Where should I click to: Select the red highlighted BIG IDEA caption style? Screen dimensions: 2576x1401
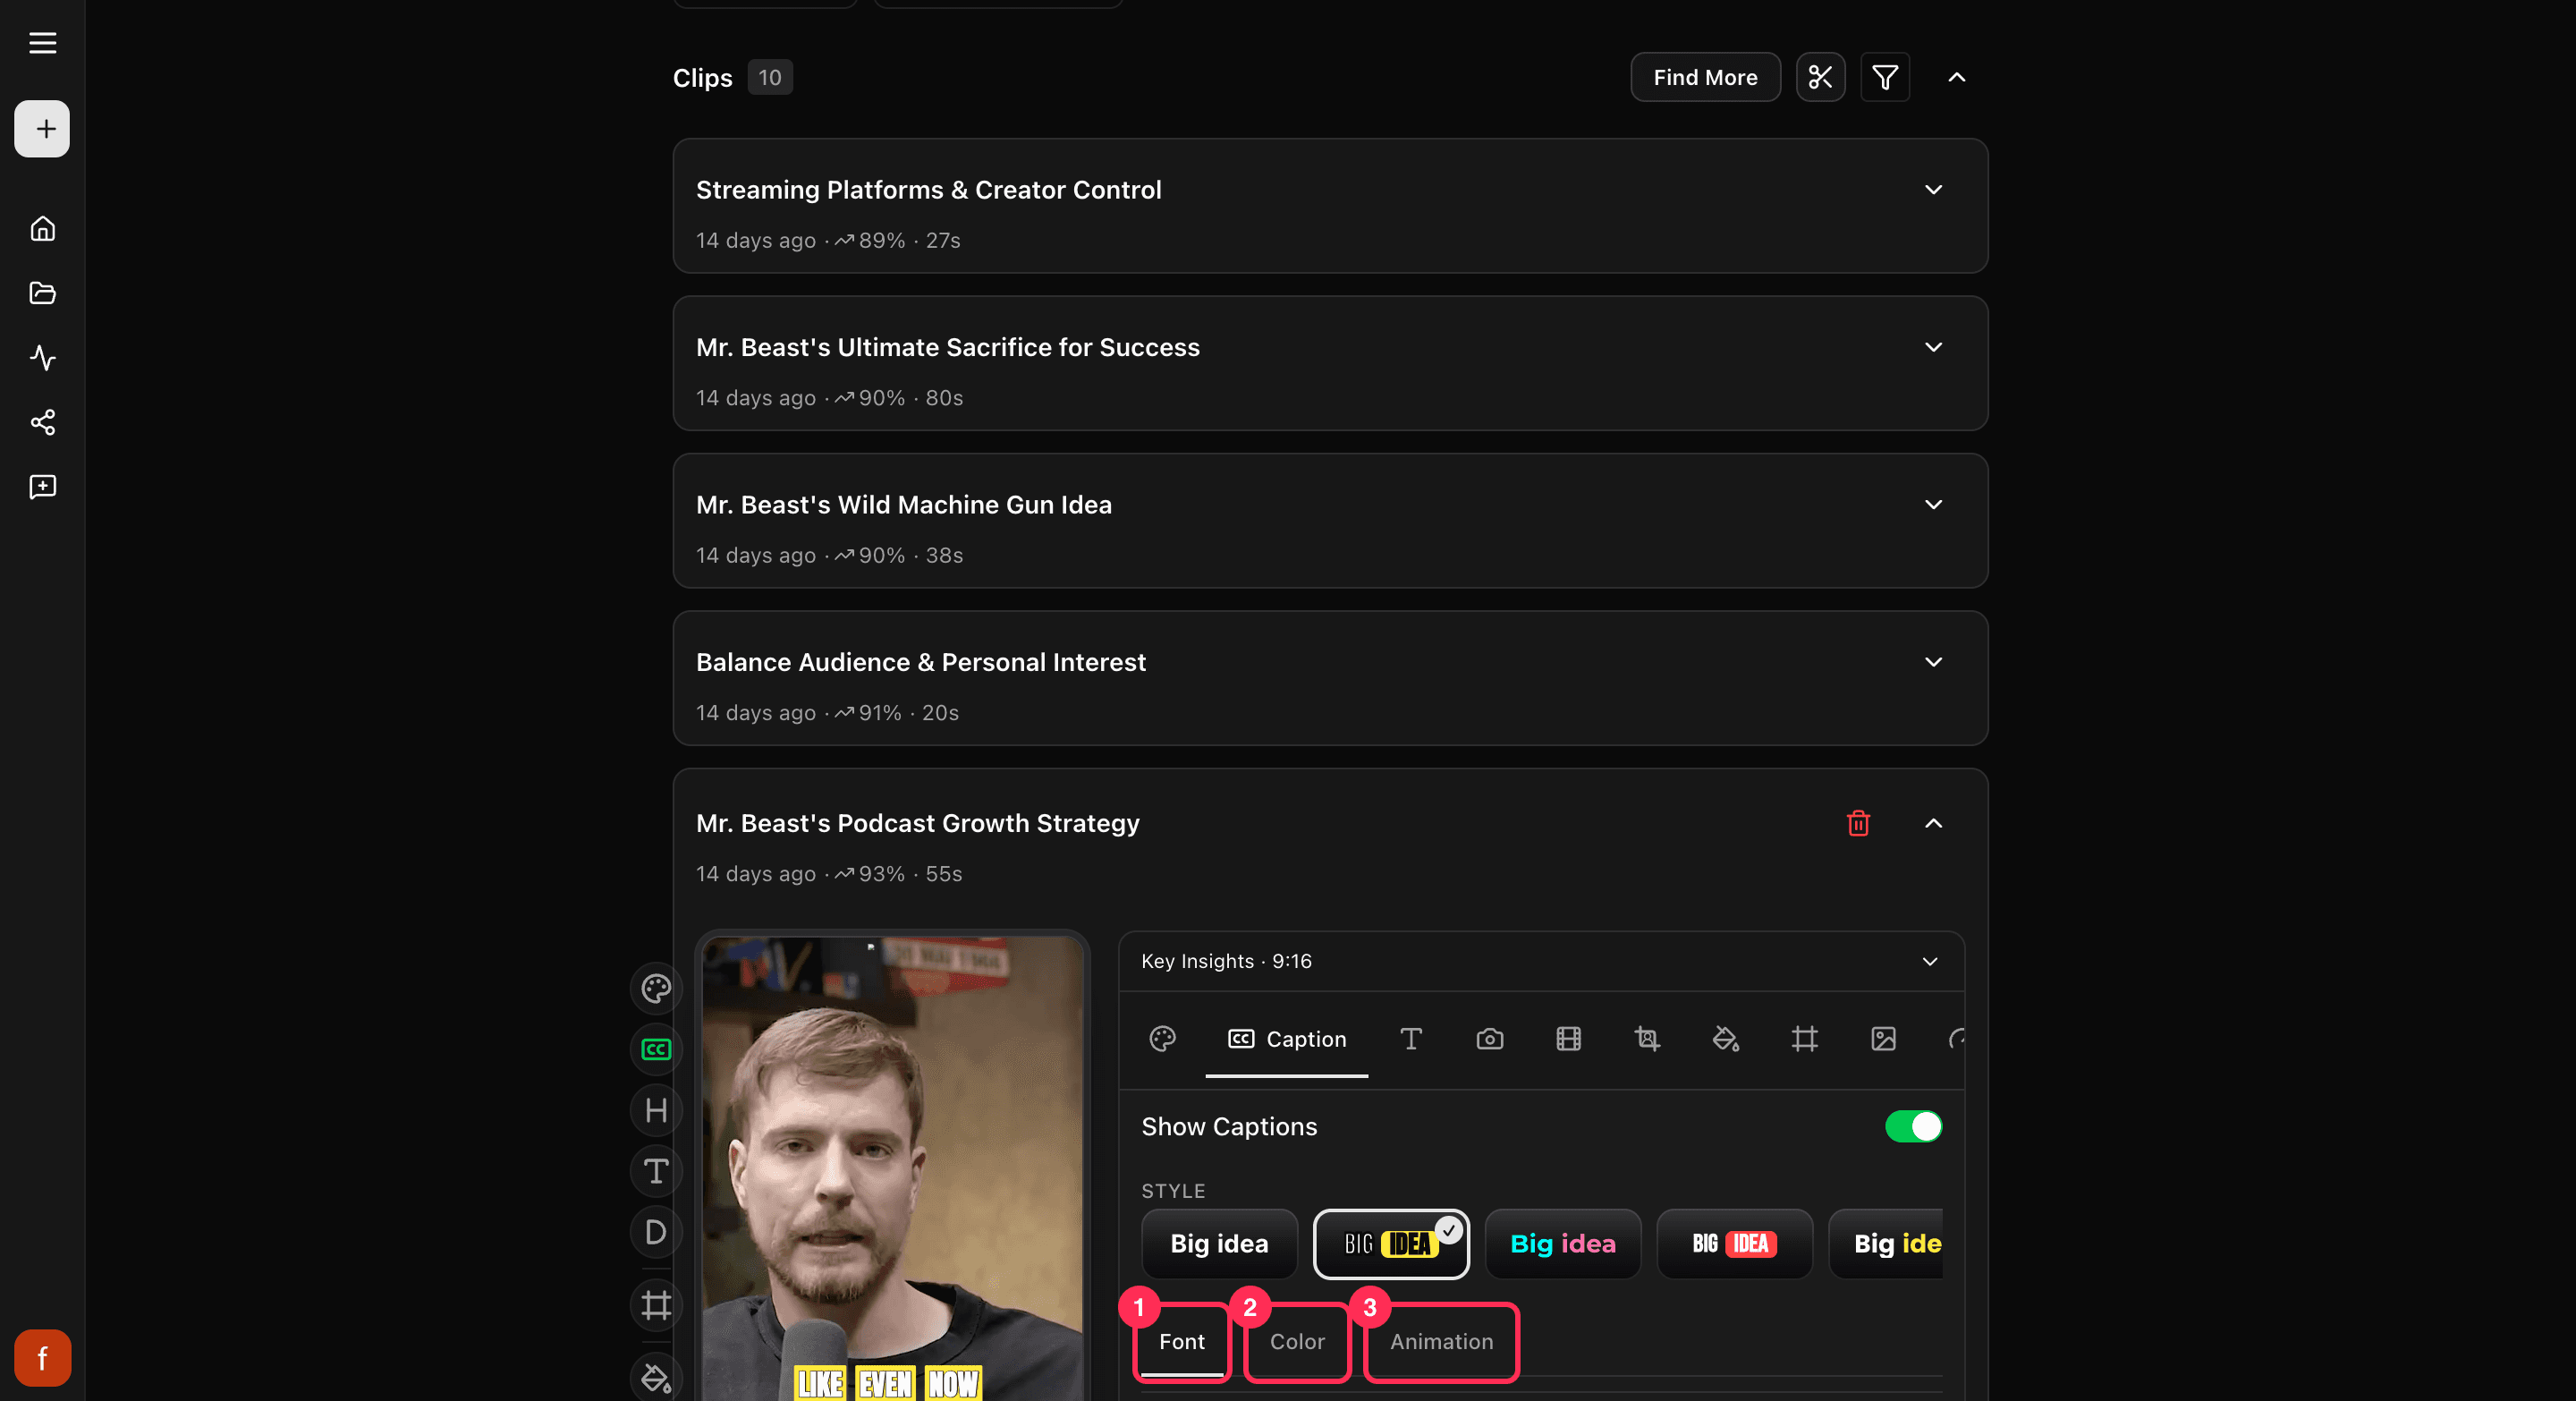1734,1244
